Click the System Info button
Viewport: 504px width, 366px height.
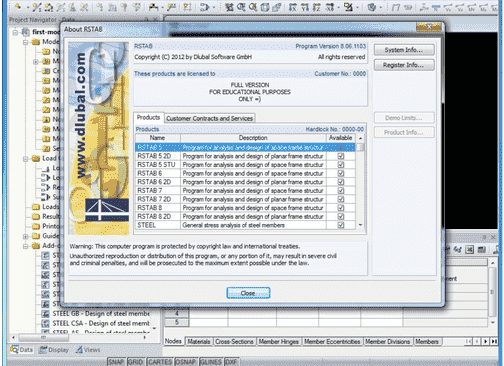point(404,50)
